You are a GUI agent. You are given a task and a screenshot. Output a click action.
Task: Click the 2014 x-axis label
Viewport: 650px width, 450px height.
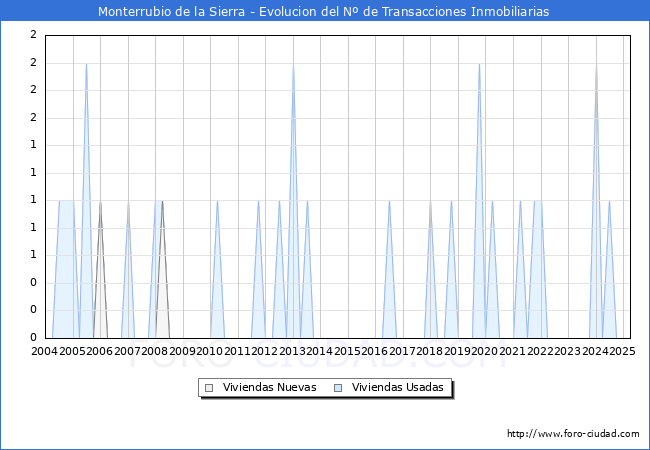[320, 351]
